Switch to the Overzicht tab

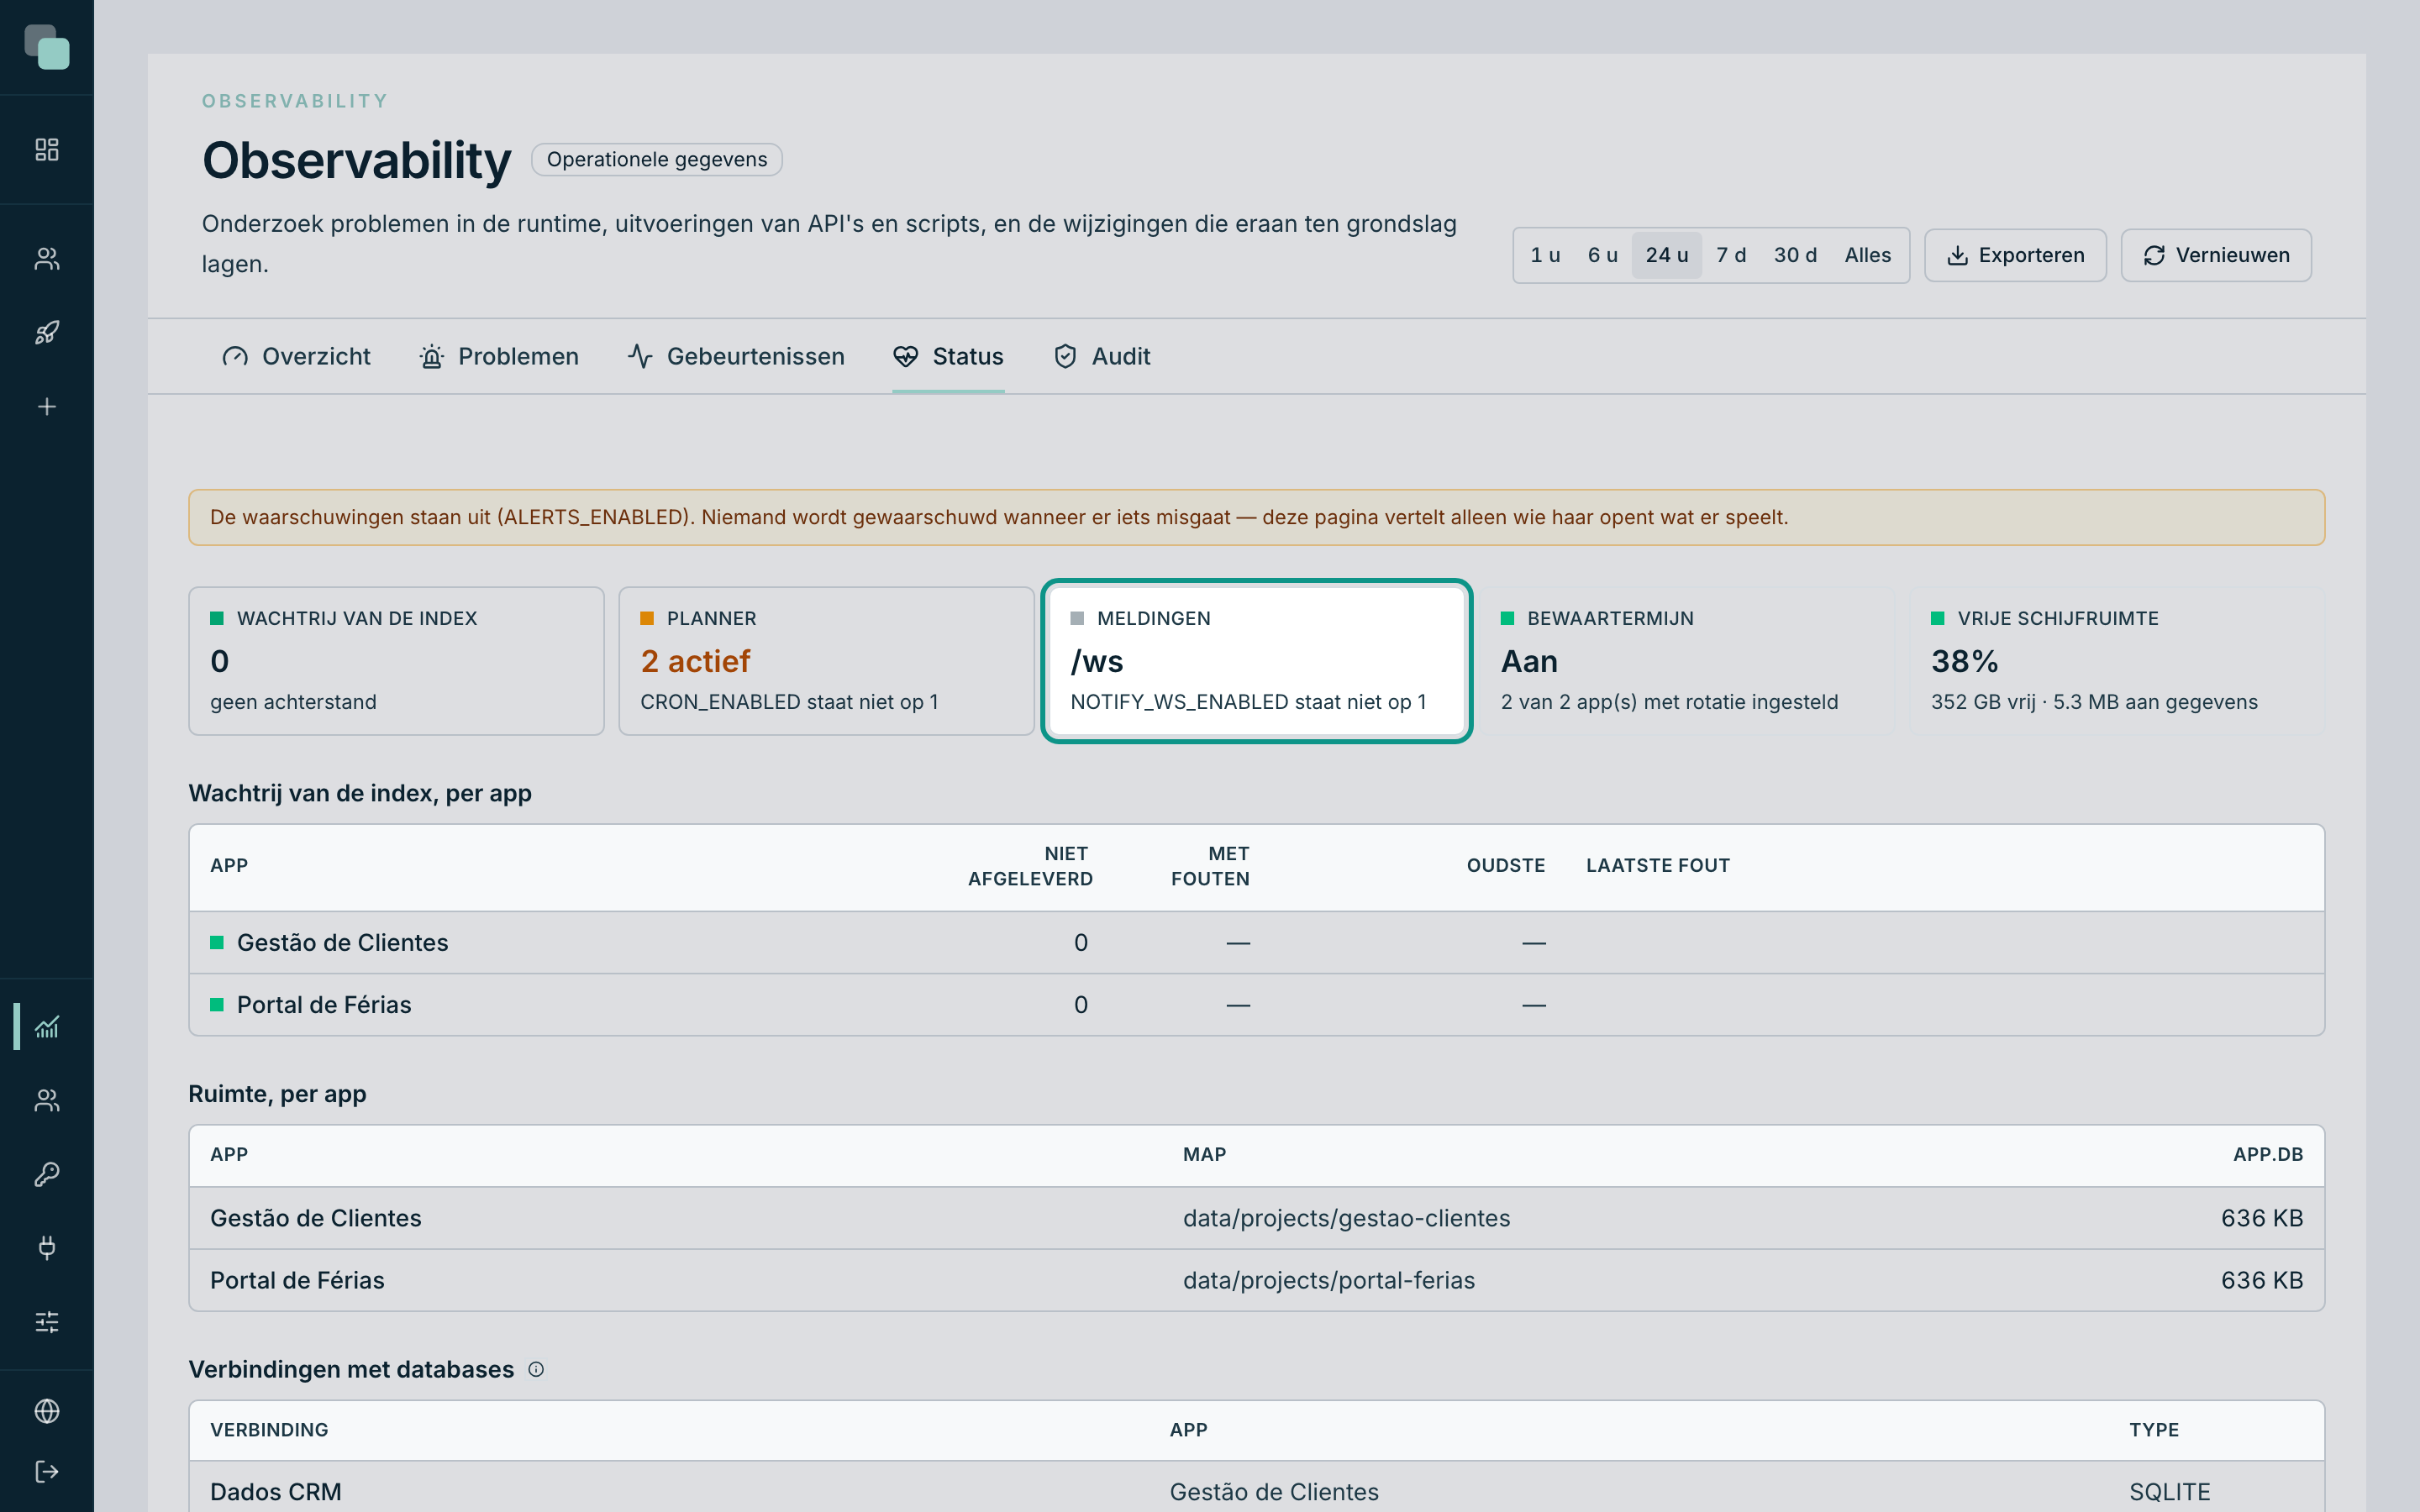(296, 356)
